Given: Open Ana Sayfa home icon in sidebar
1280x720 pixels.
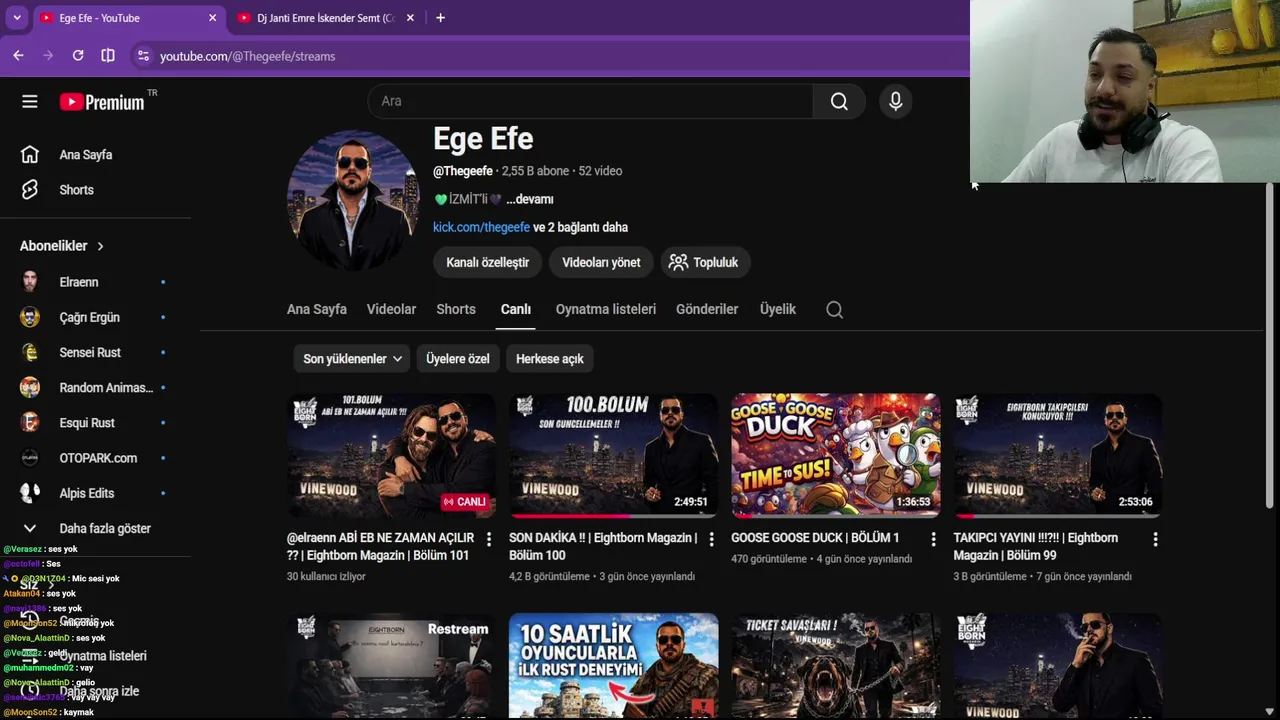Looking at the screenshot, I should (x=30, y=155).
